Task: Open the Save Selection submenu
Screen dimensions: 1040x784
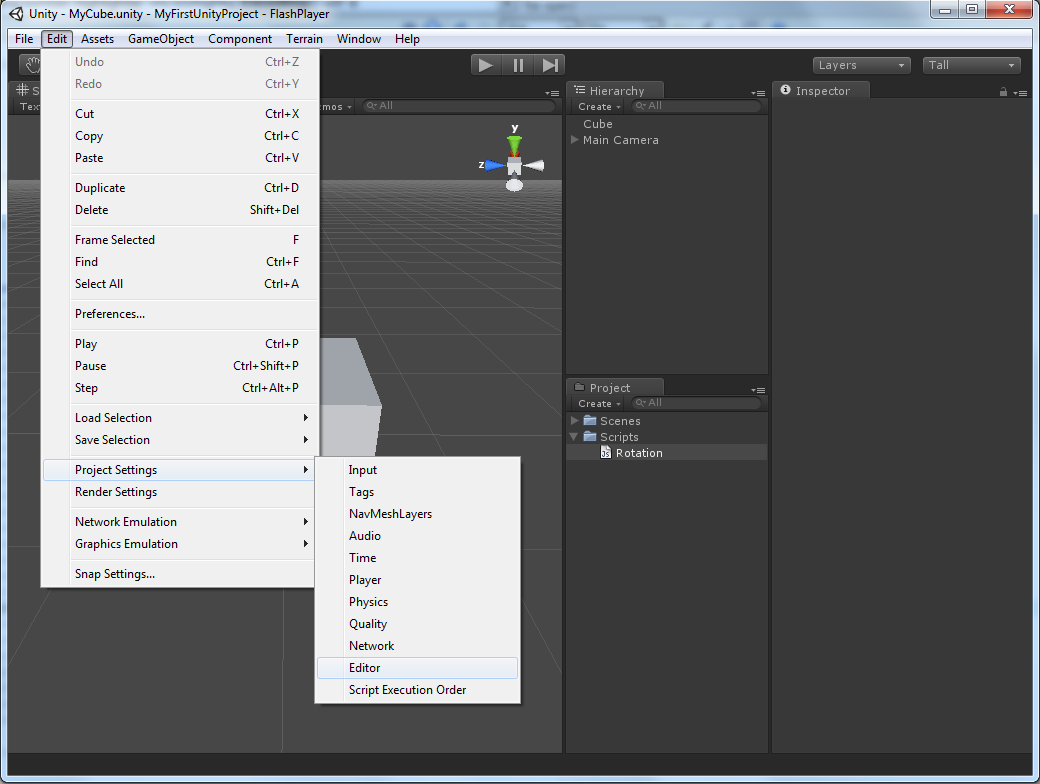Action: pos(181,440)
